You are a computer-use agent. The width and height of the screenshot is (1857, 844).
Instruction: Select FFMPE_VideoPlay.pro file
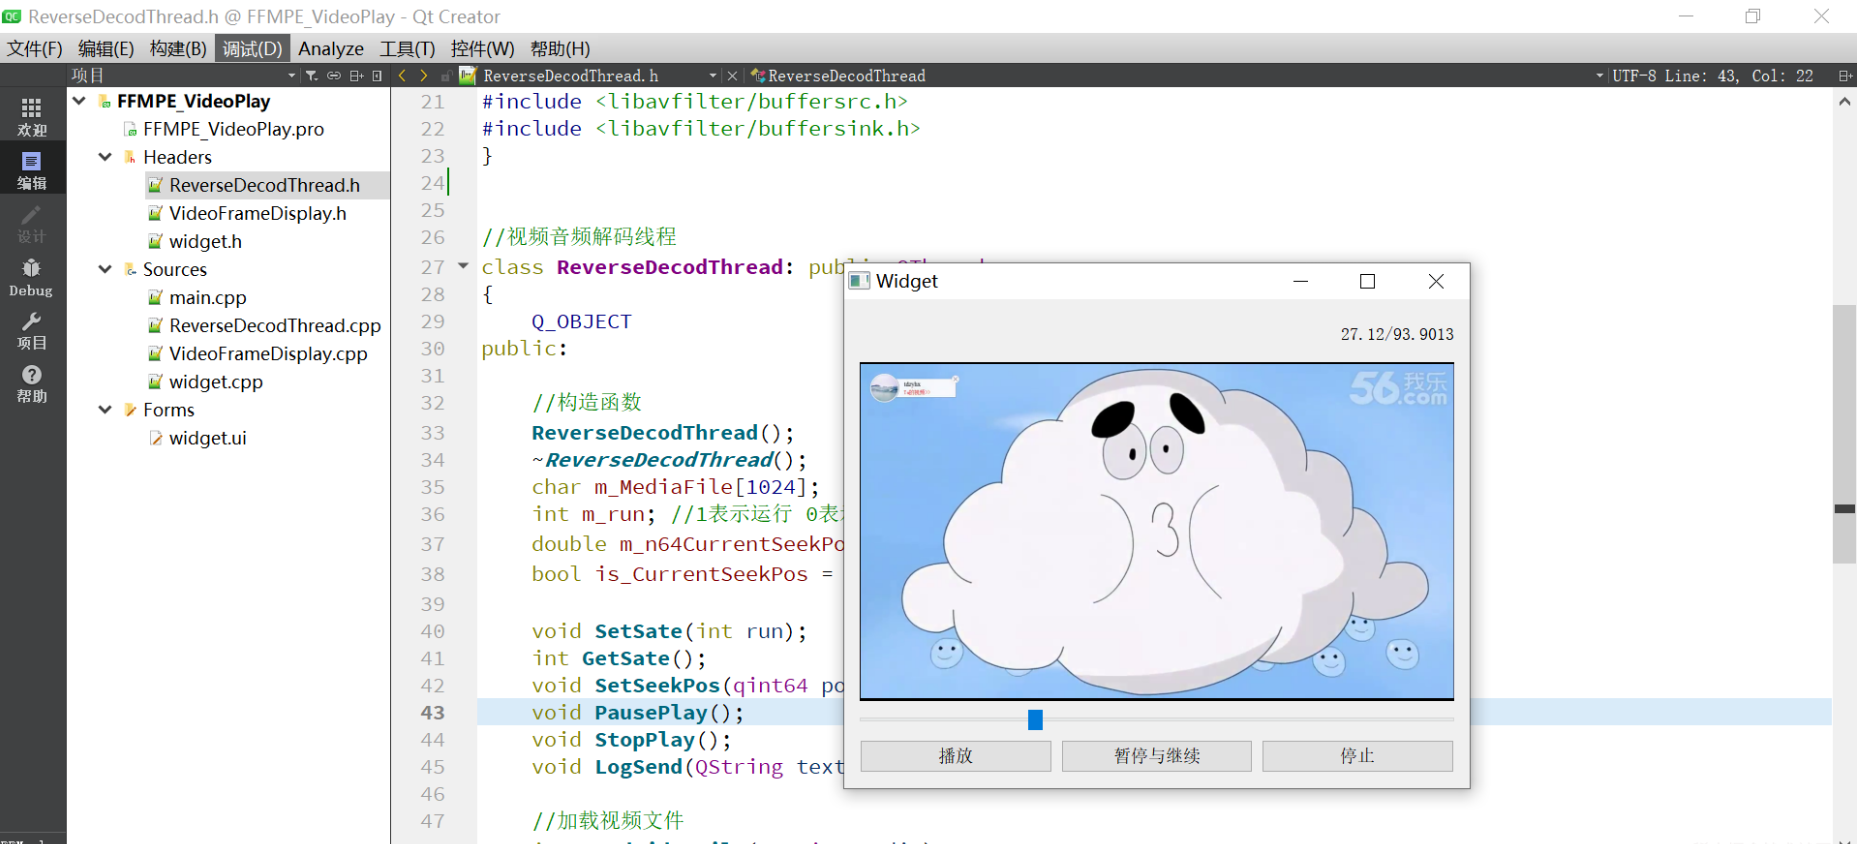[x=233, y=129]
